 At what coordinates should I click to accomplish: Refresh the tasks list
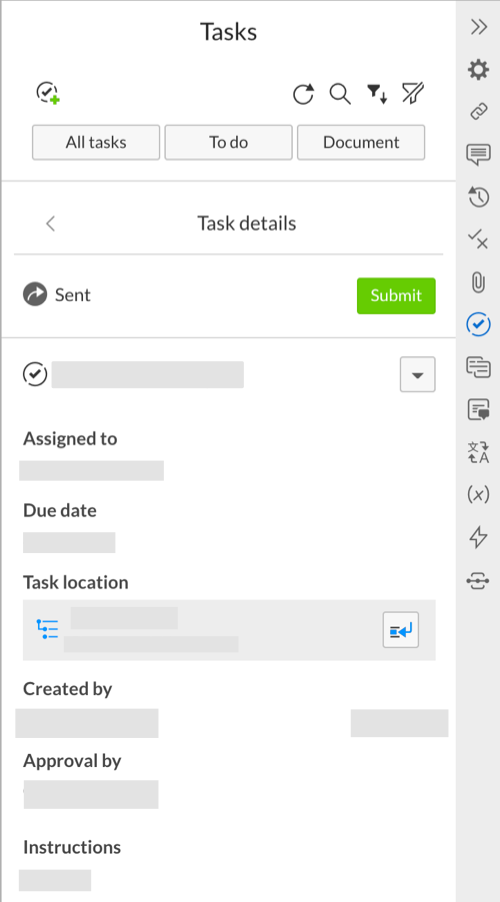coord(303,94)
